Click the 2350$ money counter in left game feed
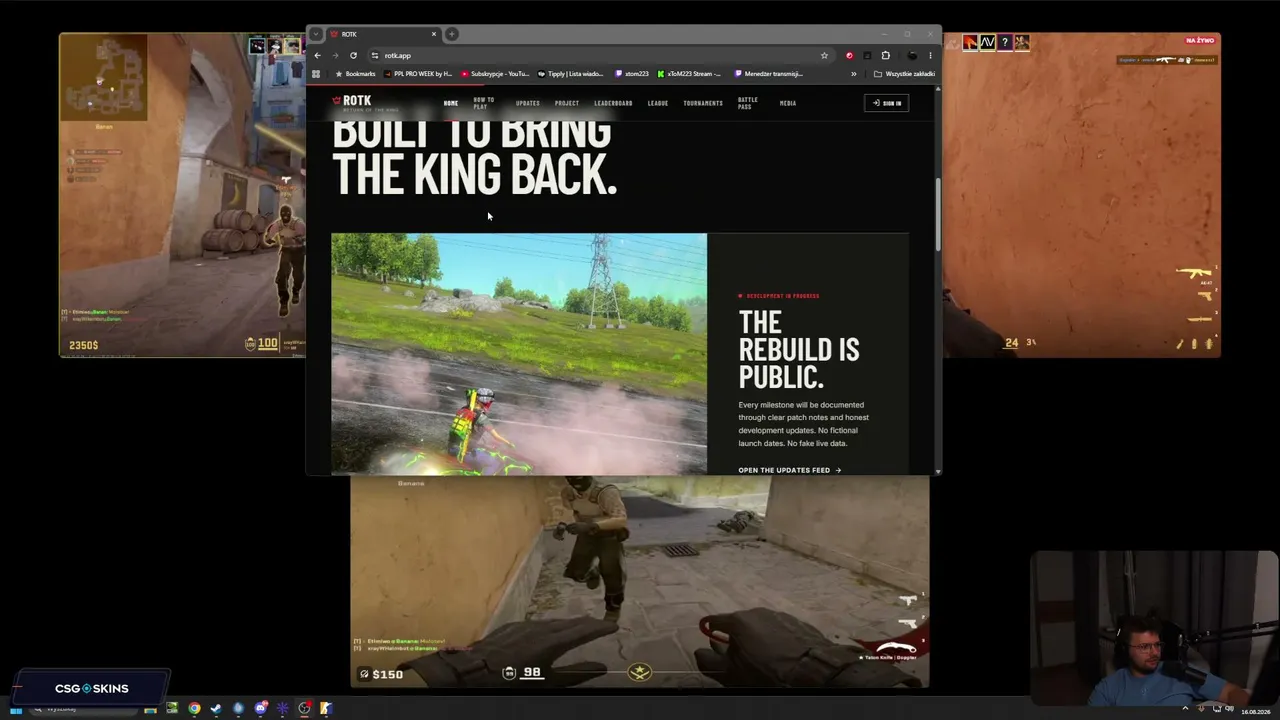 (83, 346)
